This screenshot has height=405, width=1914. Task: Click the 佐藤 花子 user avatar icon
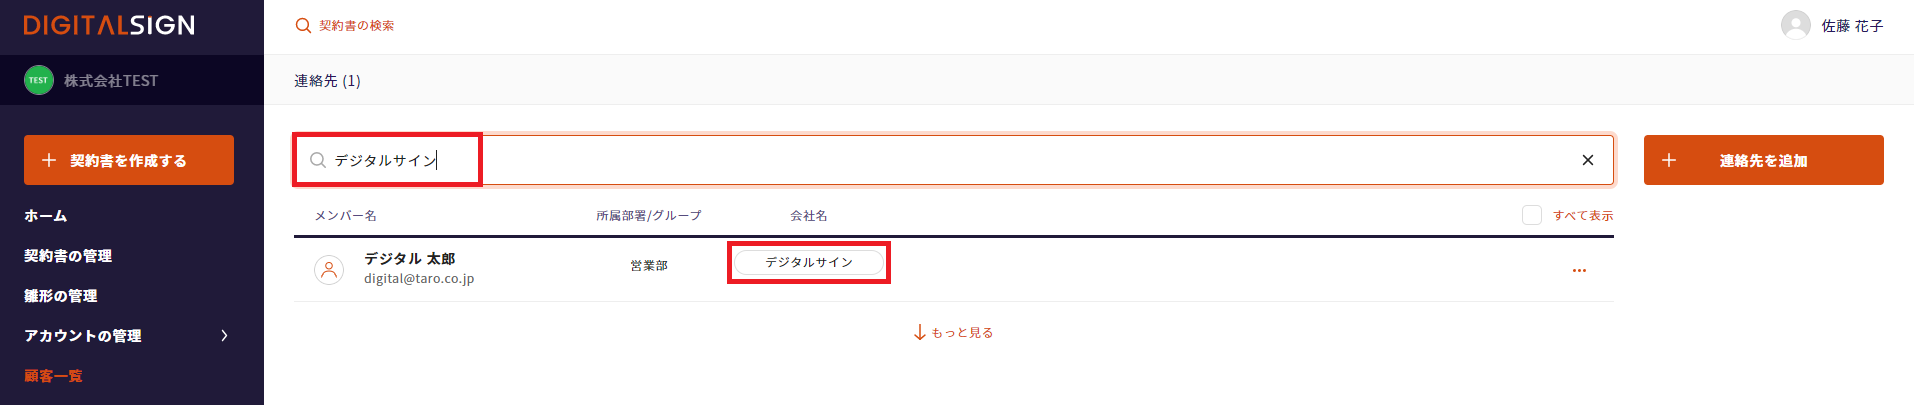tap(1795, 25)
